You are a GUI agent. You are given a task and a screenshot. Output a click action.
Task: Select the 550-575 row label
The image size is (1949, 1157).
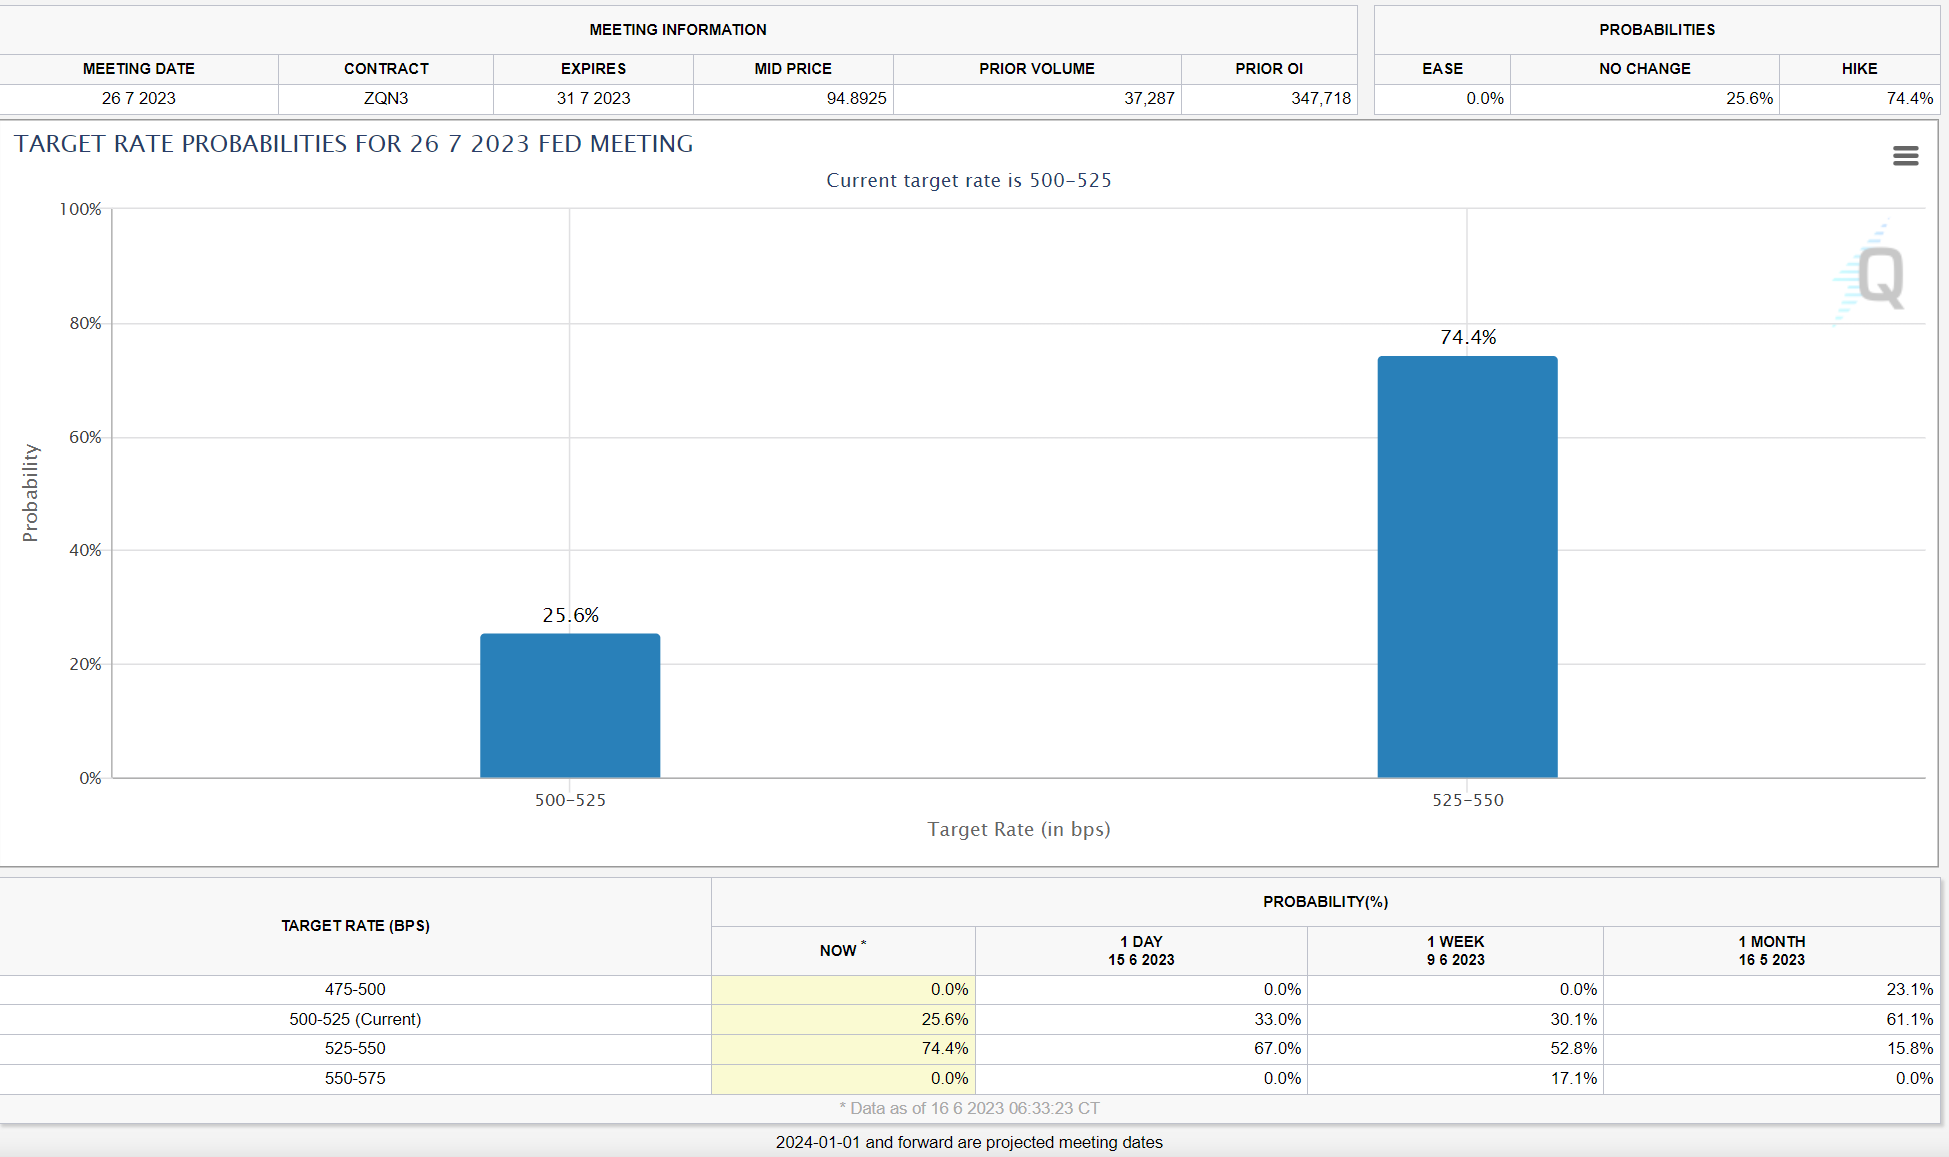click(355, 1079)
